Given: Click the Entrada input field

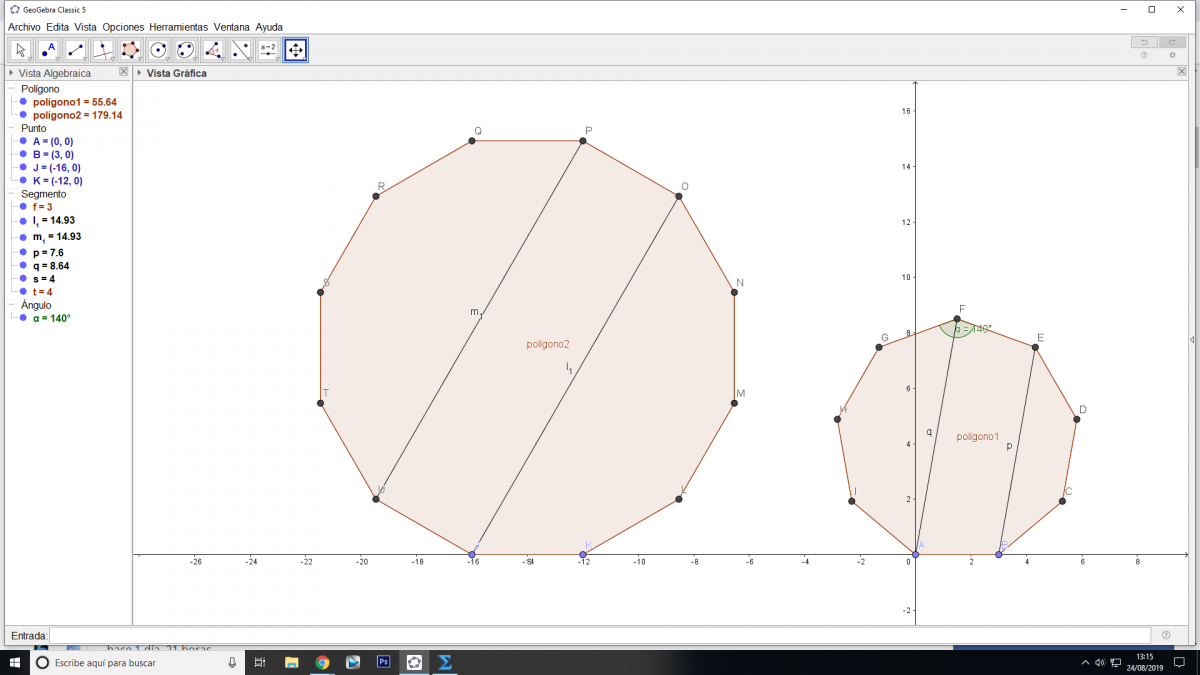Looking at the screenshot, I should click(600, 635).
